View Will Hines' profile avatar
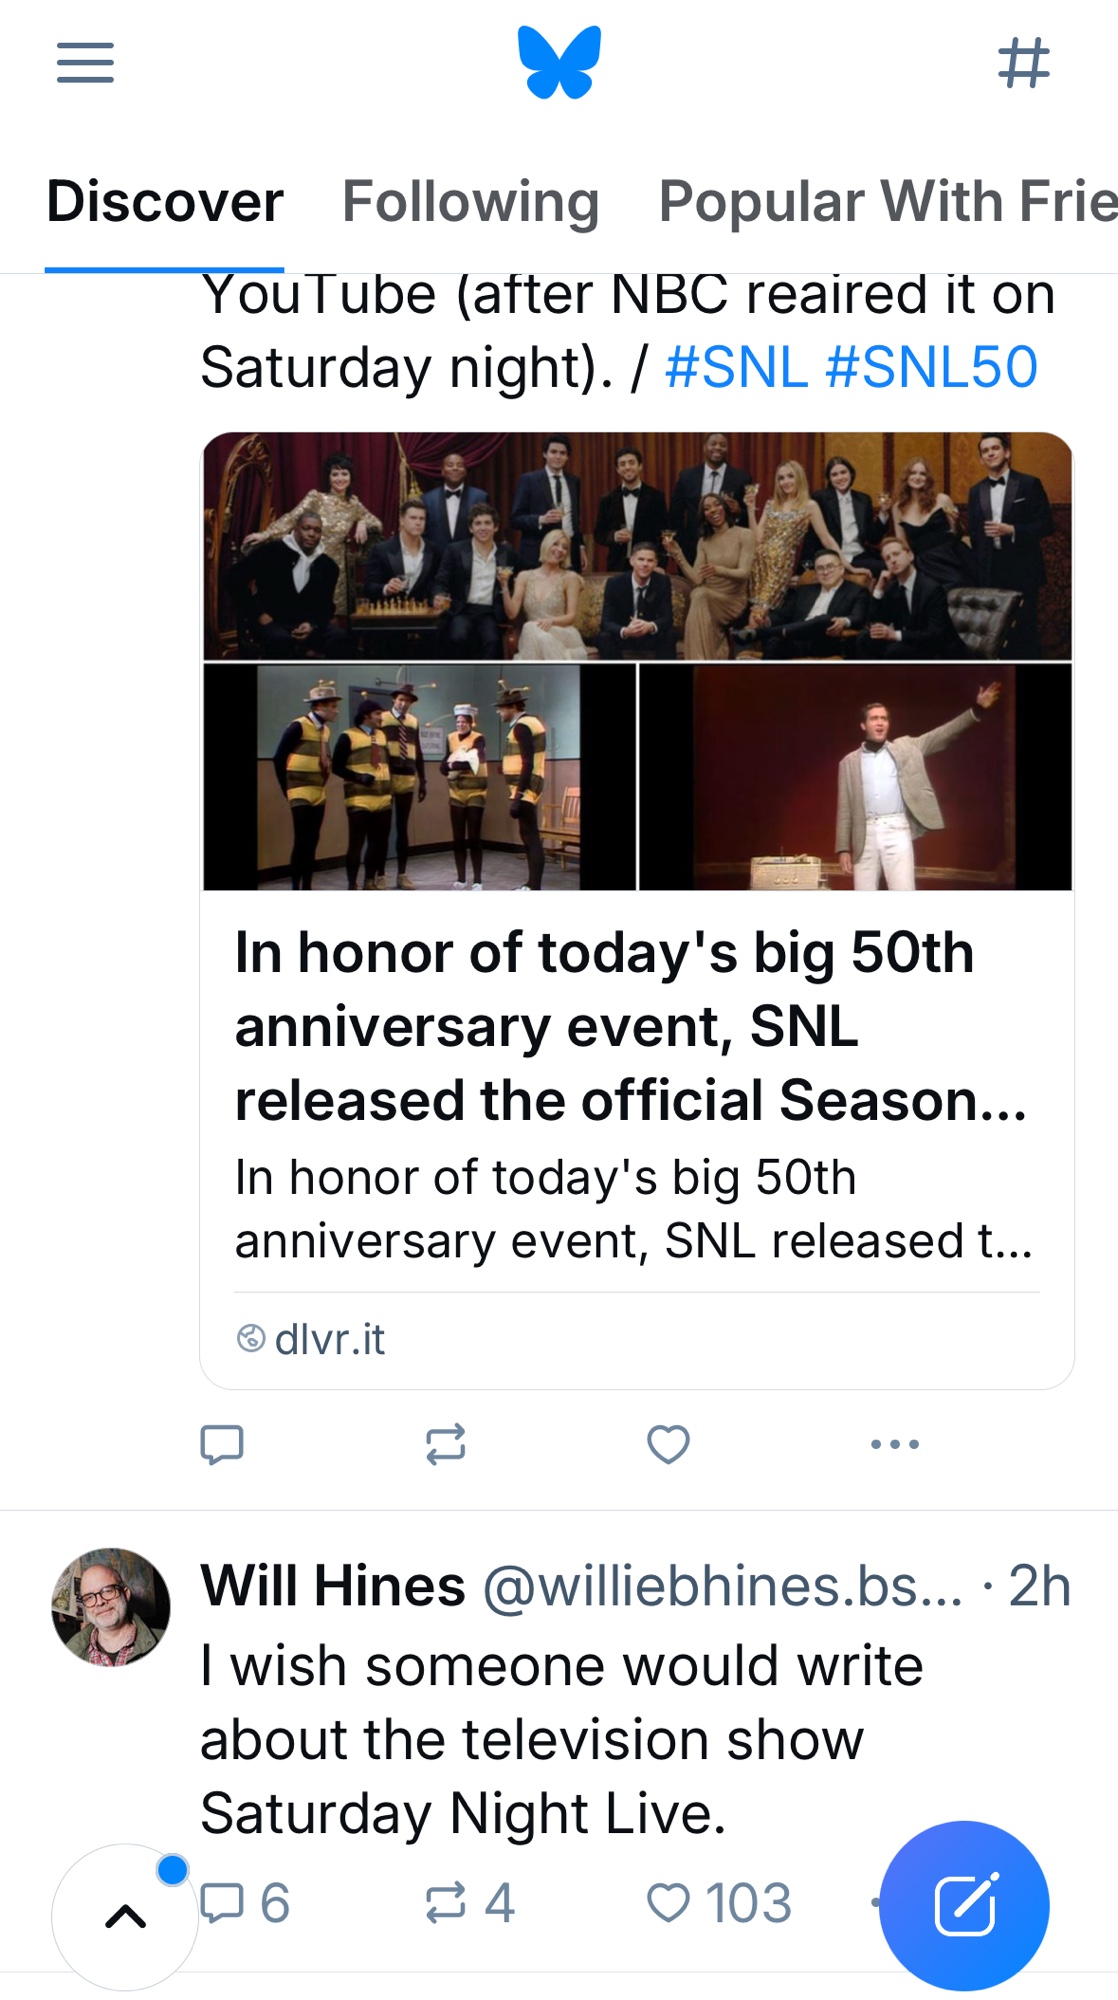Screen dimensions: 1118x2000 click(111, 1607)
